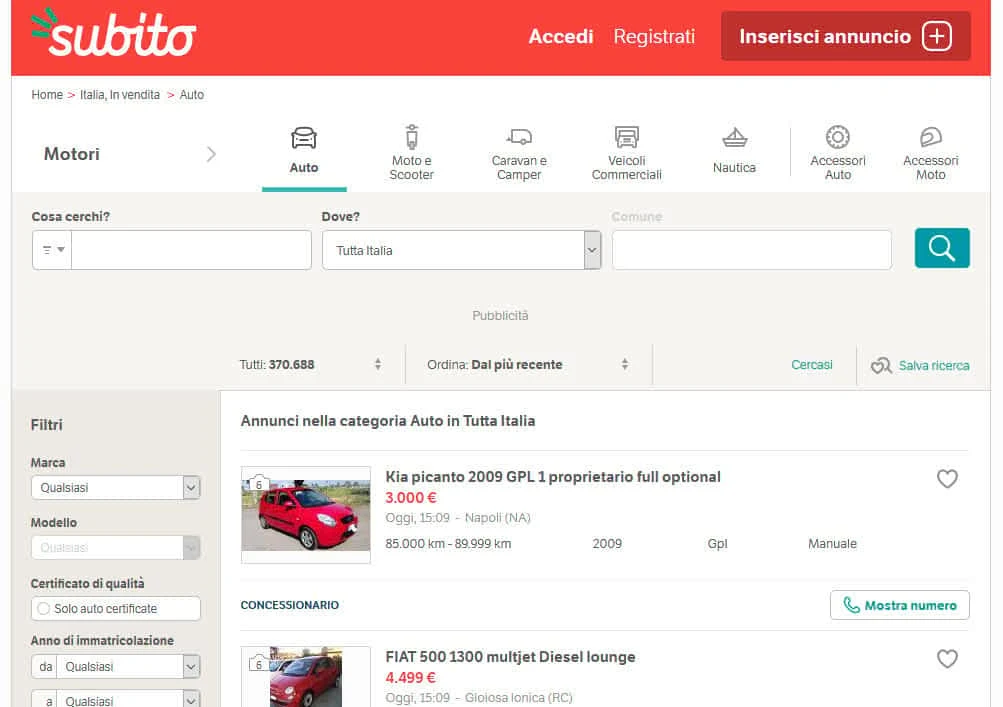The image size is (1003, 707).
Task: Open the red FIAT 500 thumbnail
Action: click(306, 677)
